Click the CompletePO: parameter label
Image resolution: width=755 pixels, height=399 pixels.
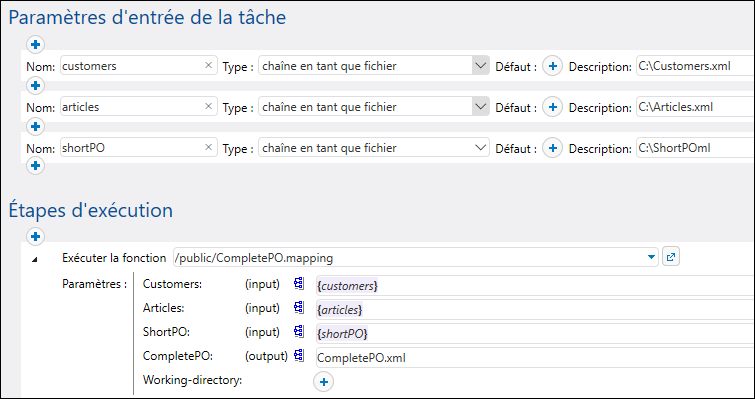coord(178,356)
